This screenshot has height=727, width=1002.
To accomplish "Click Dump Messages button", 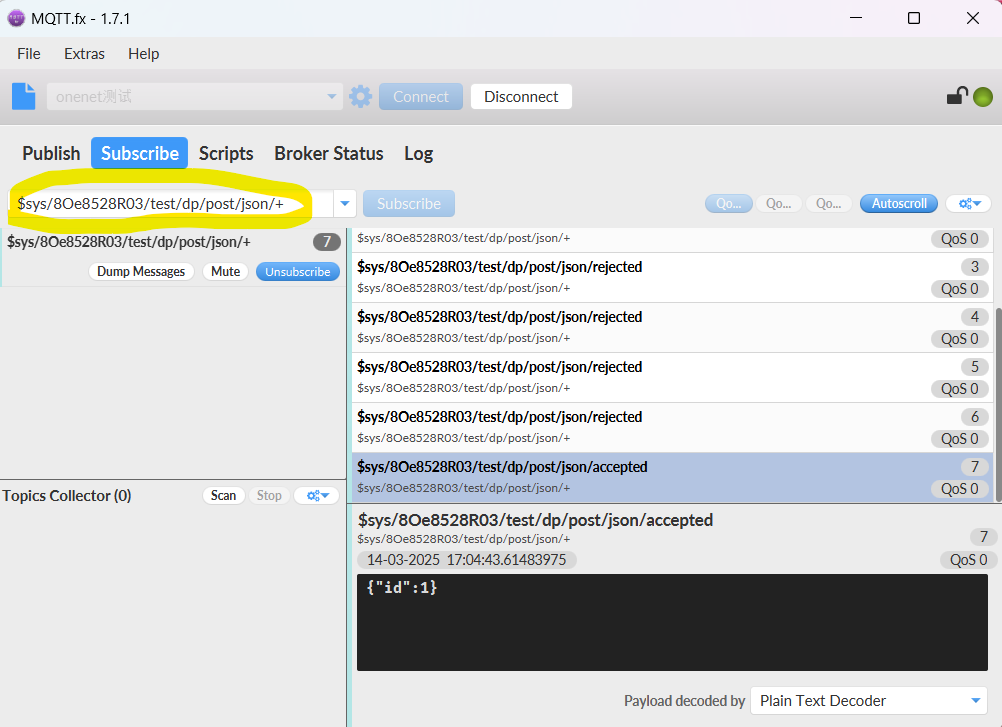I will (141, 272).
